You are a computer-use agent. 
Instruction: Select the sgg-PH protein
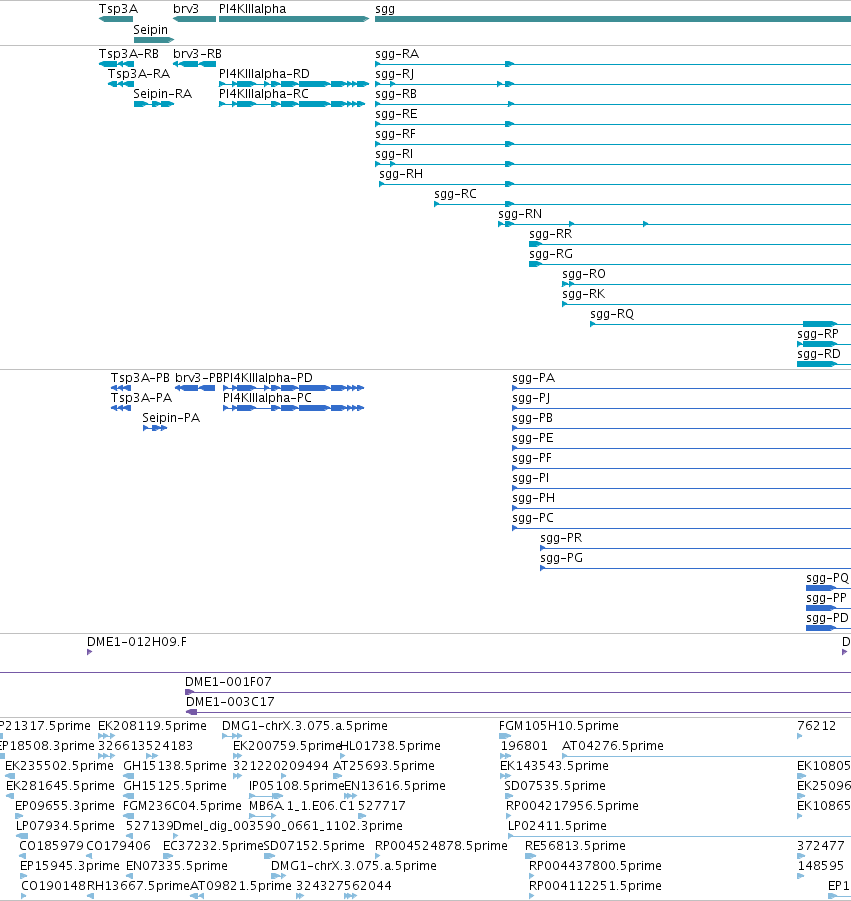[681, 508]
